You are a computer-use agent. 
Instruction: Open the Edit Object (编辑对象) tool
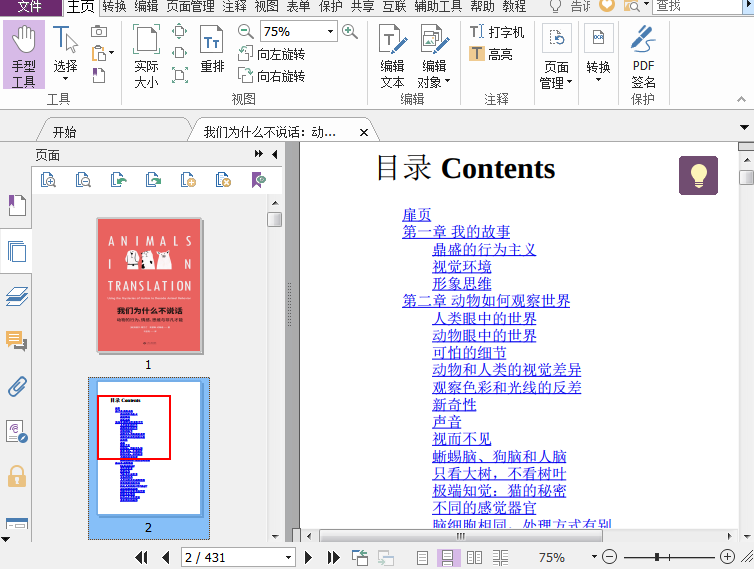[434, 57]
